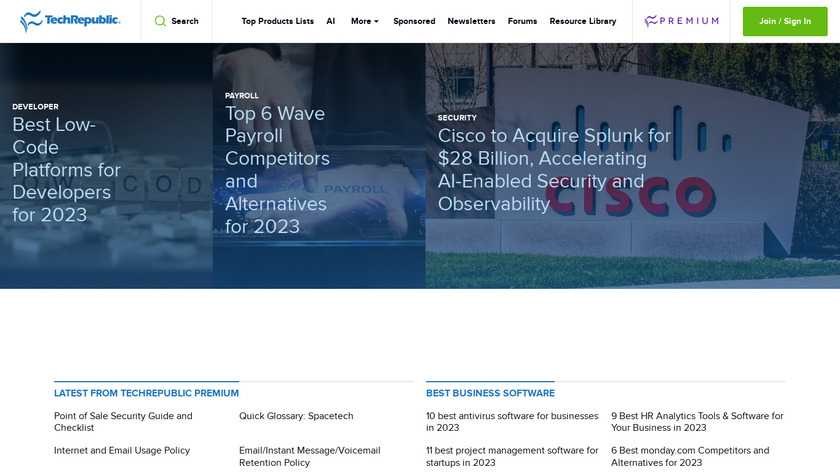Open the Sponsored page
840x472 pixels.
pos(414,21)
